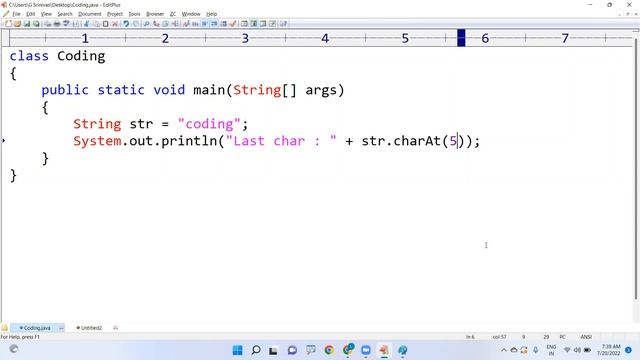Screen dimensions: 640x360
Task: Click the EditPlus taskbar icon
Action: tap(384, 350)
